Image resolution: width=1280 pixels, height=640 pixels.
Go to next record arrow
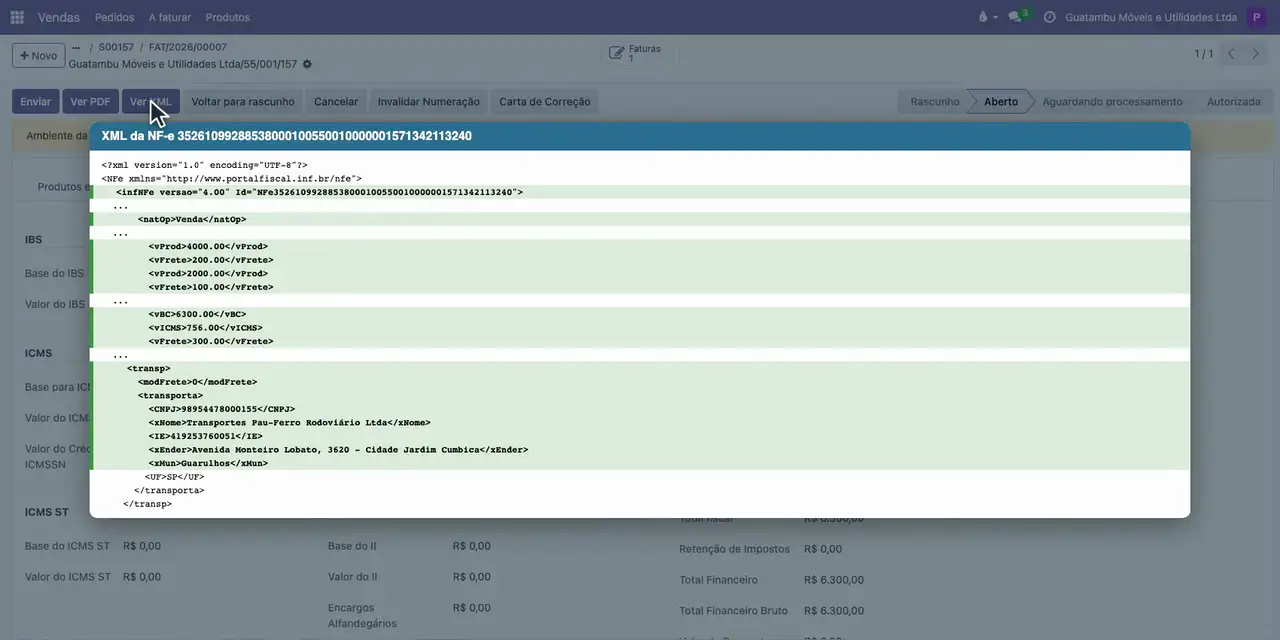pyautogui.click(x=1256, y=54)
